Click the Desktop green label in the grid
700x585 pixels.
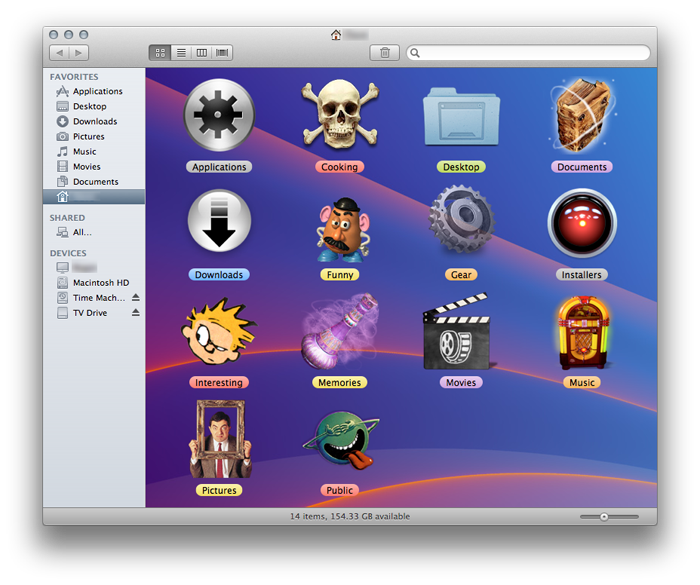pyautogui.click(x=461, y=167)
